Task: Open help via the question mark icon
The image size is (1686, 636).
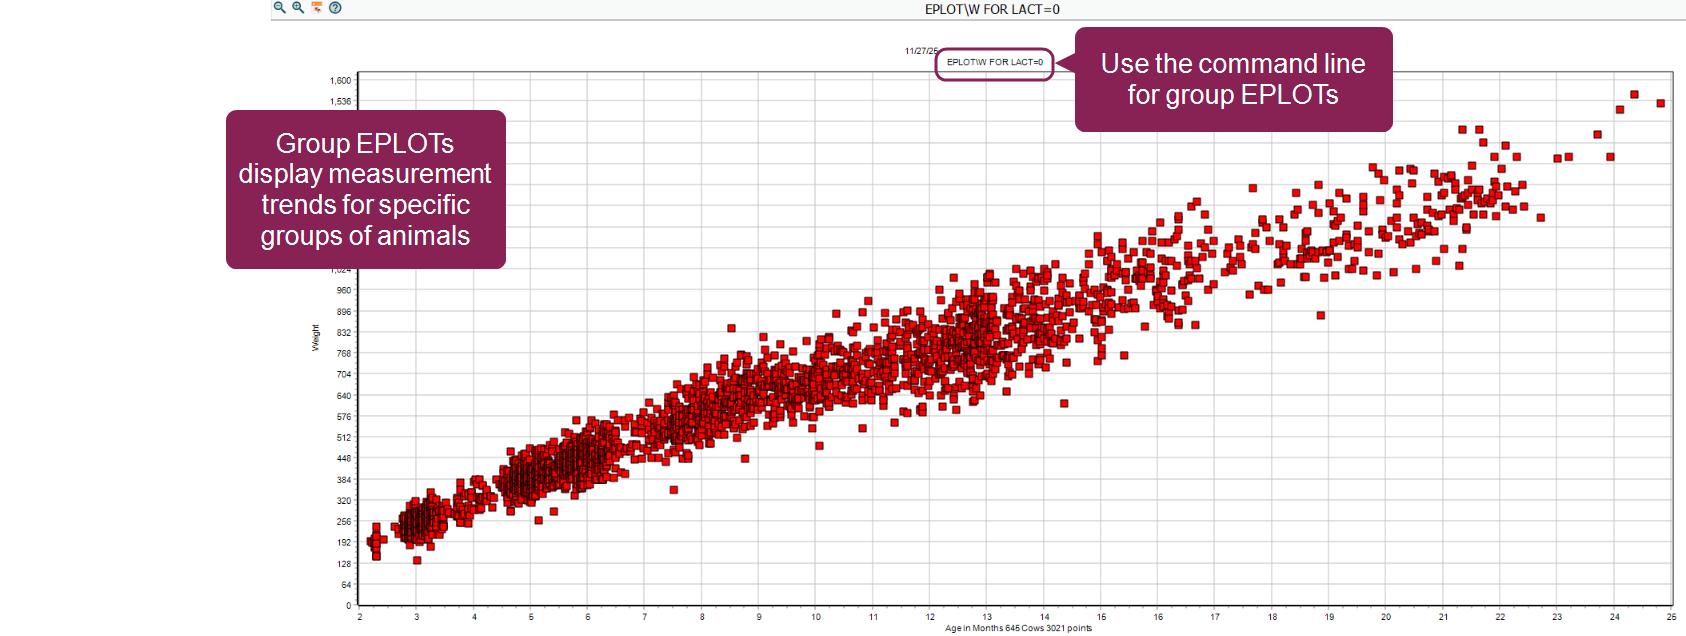Action: click(x=335, y=7)
